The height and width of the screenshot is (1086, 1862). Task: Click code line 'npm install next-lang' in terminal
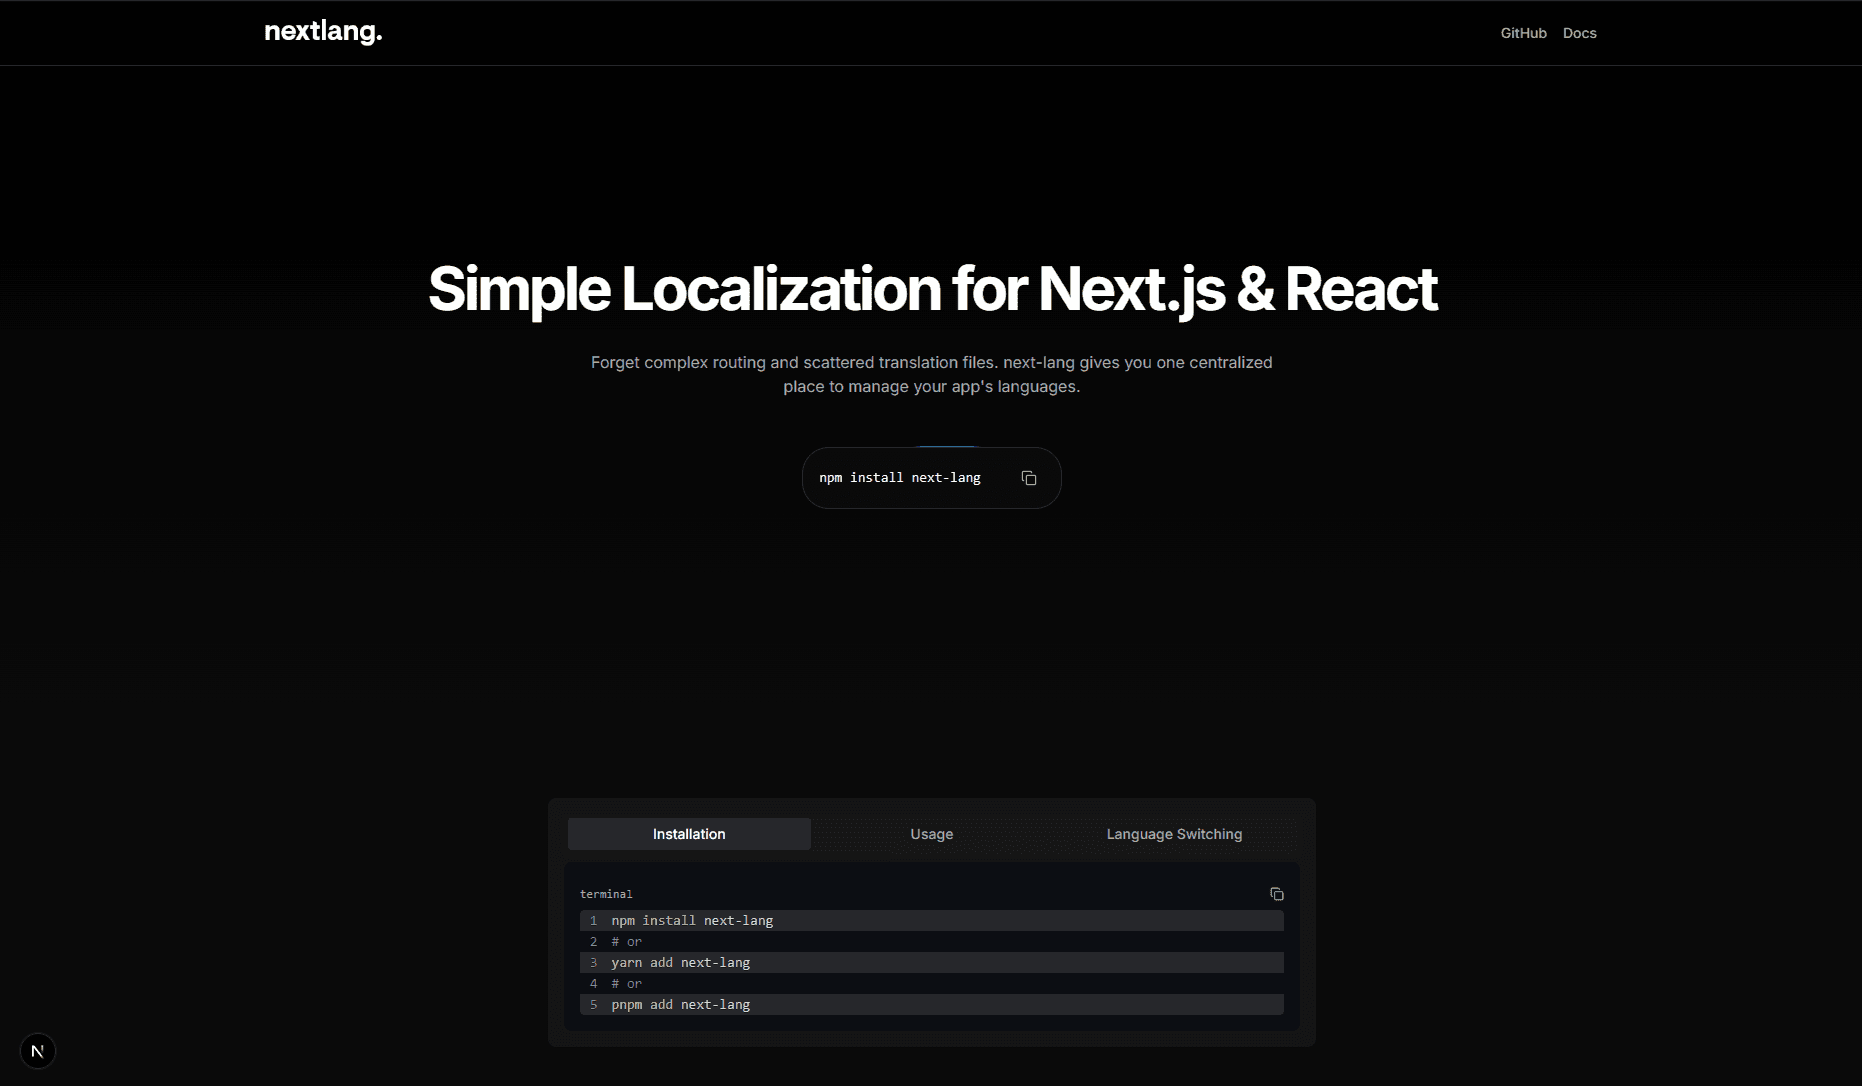692,920
